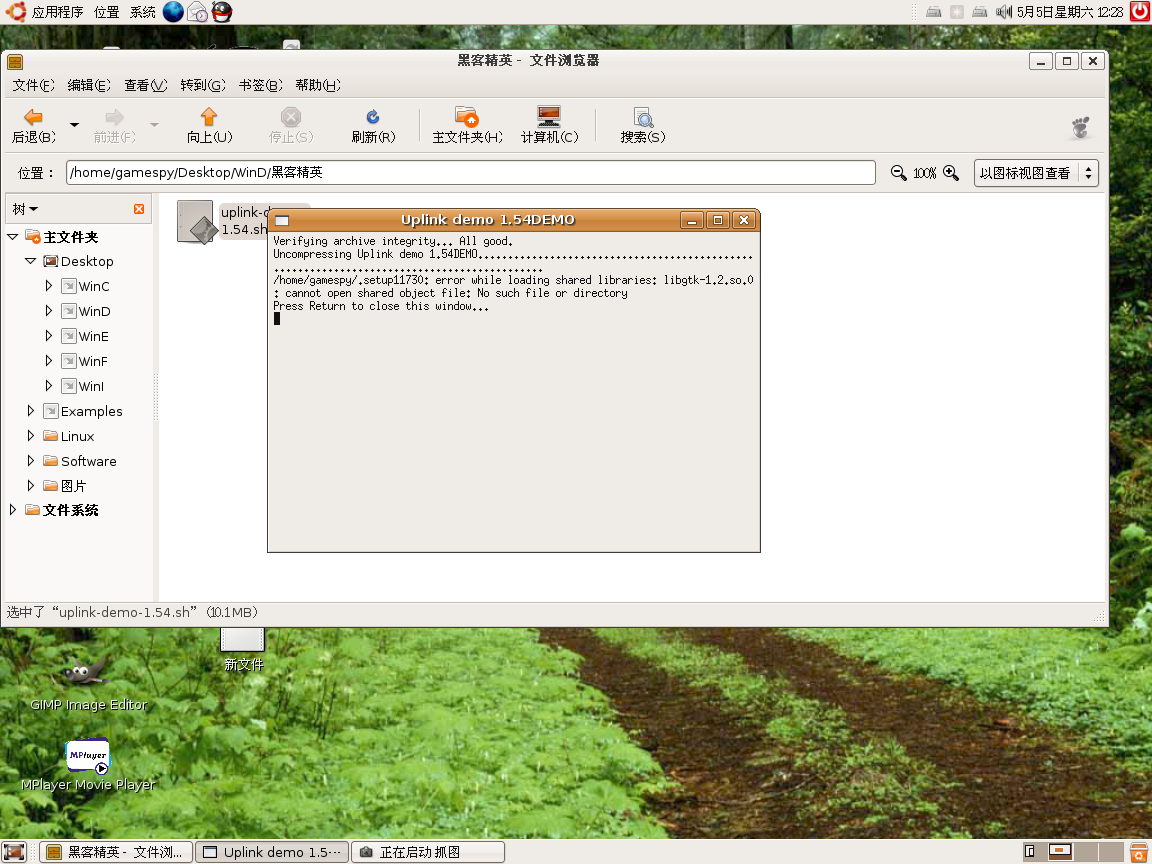Click the Up (向上) arrow icon
The height and width of the screenshot is (864, 1152).
pyautogui.click(x=209, y=117)
